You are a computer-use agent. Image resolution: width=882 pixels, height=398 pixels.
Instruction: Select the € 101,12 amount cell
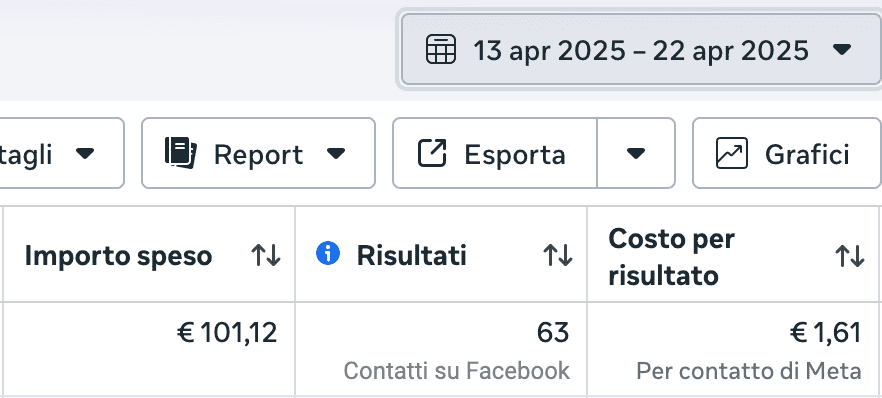[227, 333]
